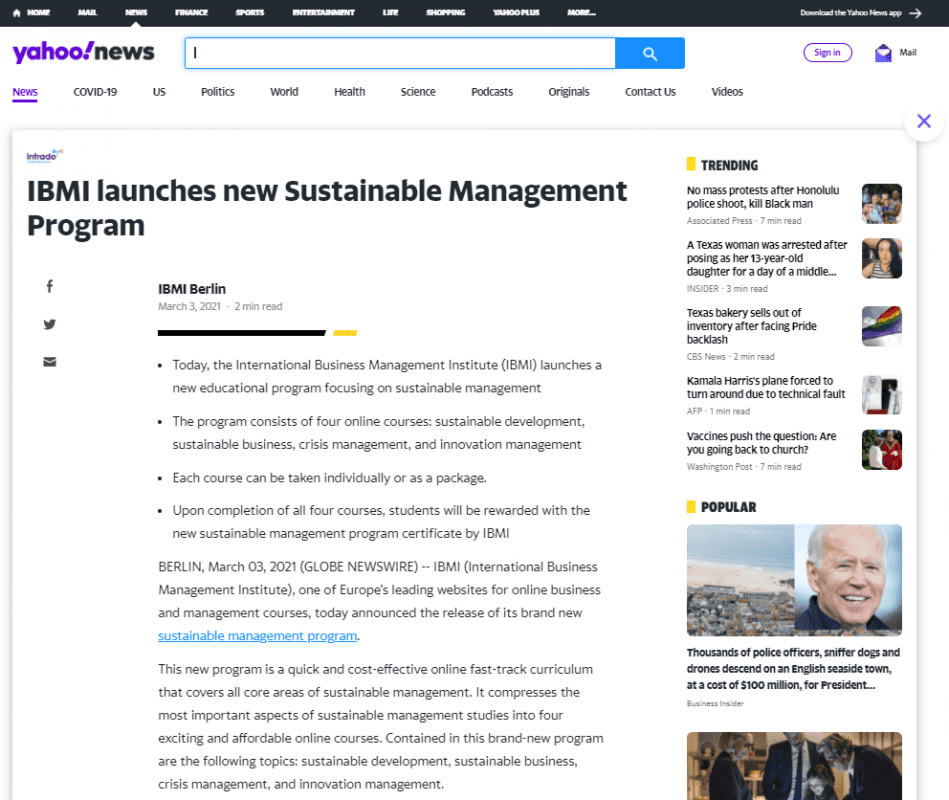Open LIFE in top navigation bar
Viewport: 949px width, 800px height.
(390, 13)
